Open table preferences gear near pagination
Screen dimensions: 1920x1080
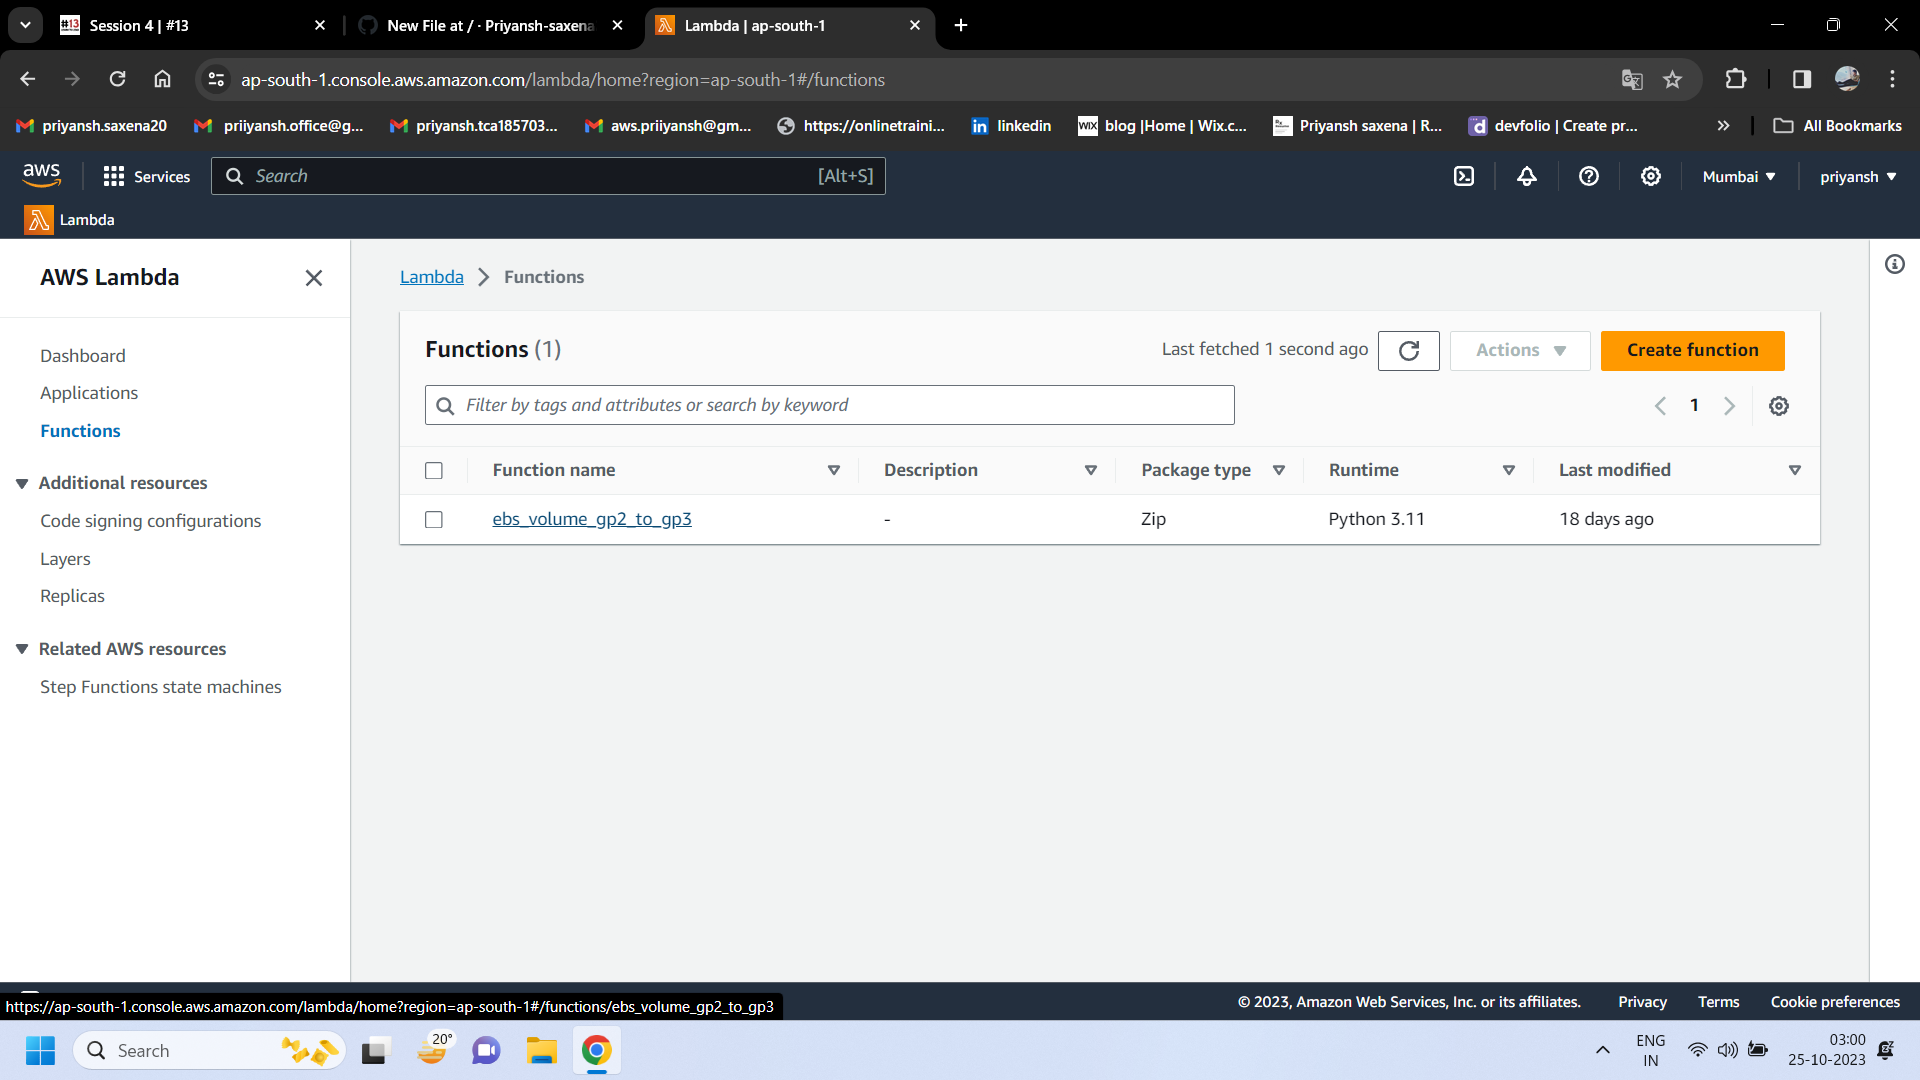pos(1779,406)
